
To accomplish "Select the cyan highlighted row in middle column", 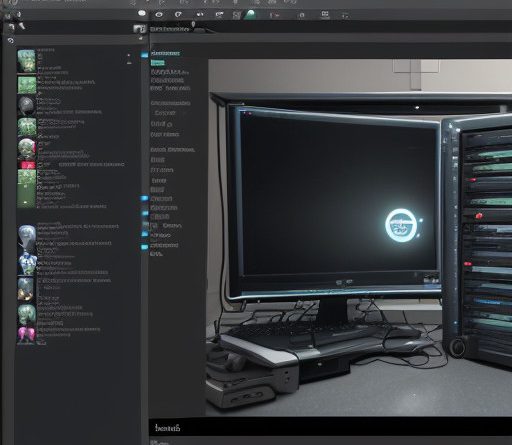I will (165, 53).
